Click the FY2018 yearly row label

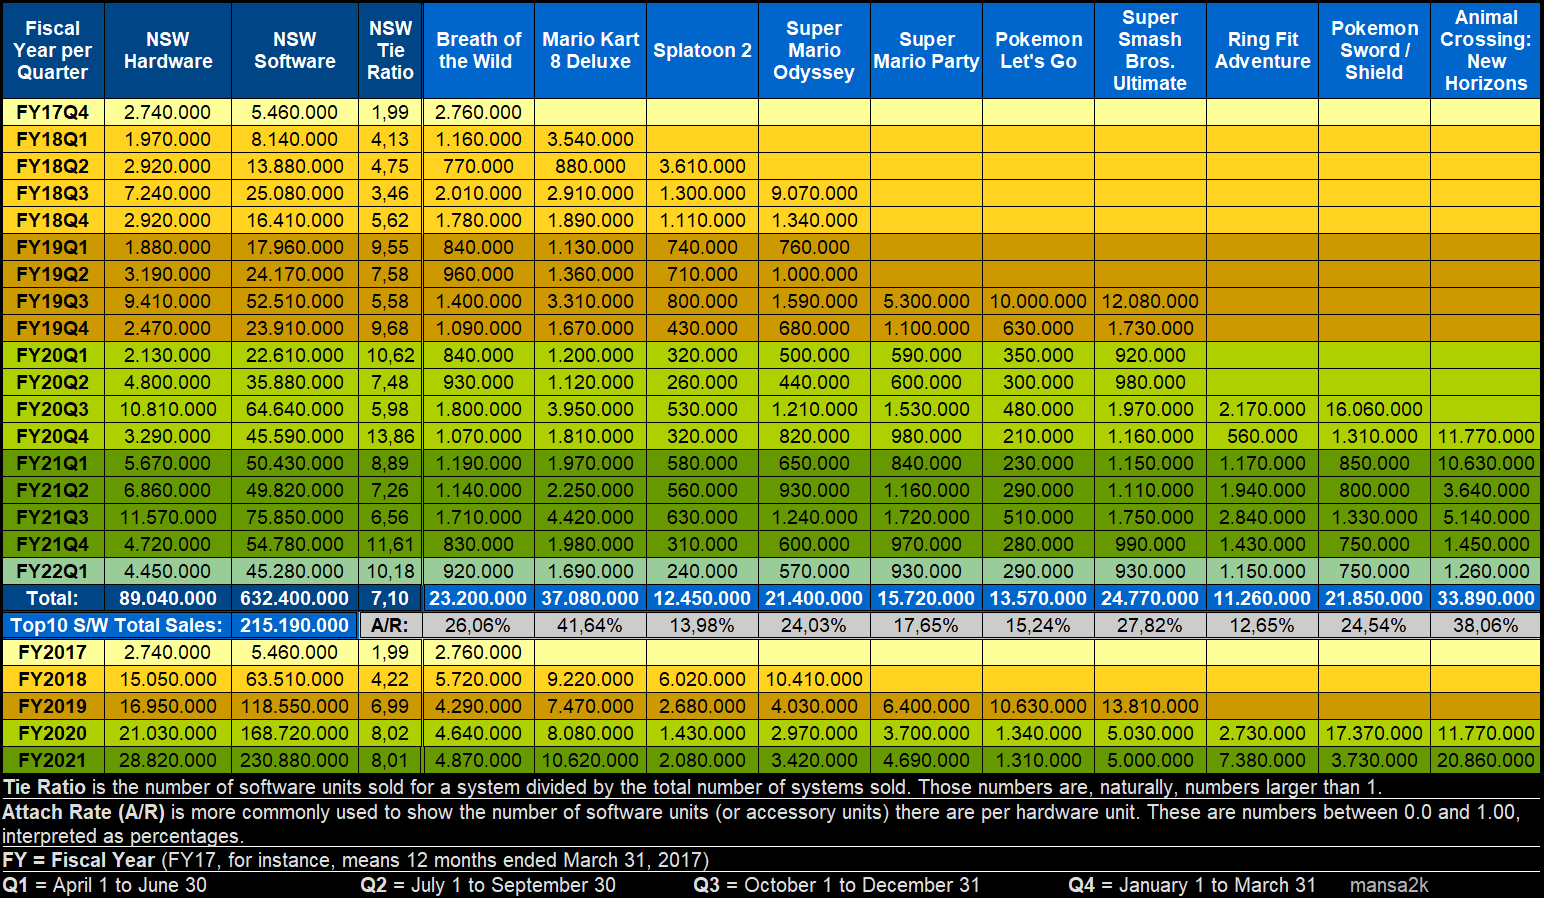[53, 679]
